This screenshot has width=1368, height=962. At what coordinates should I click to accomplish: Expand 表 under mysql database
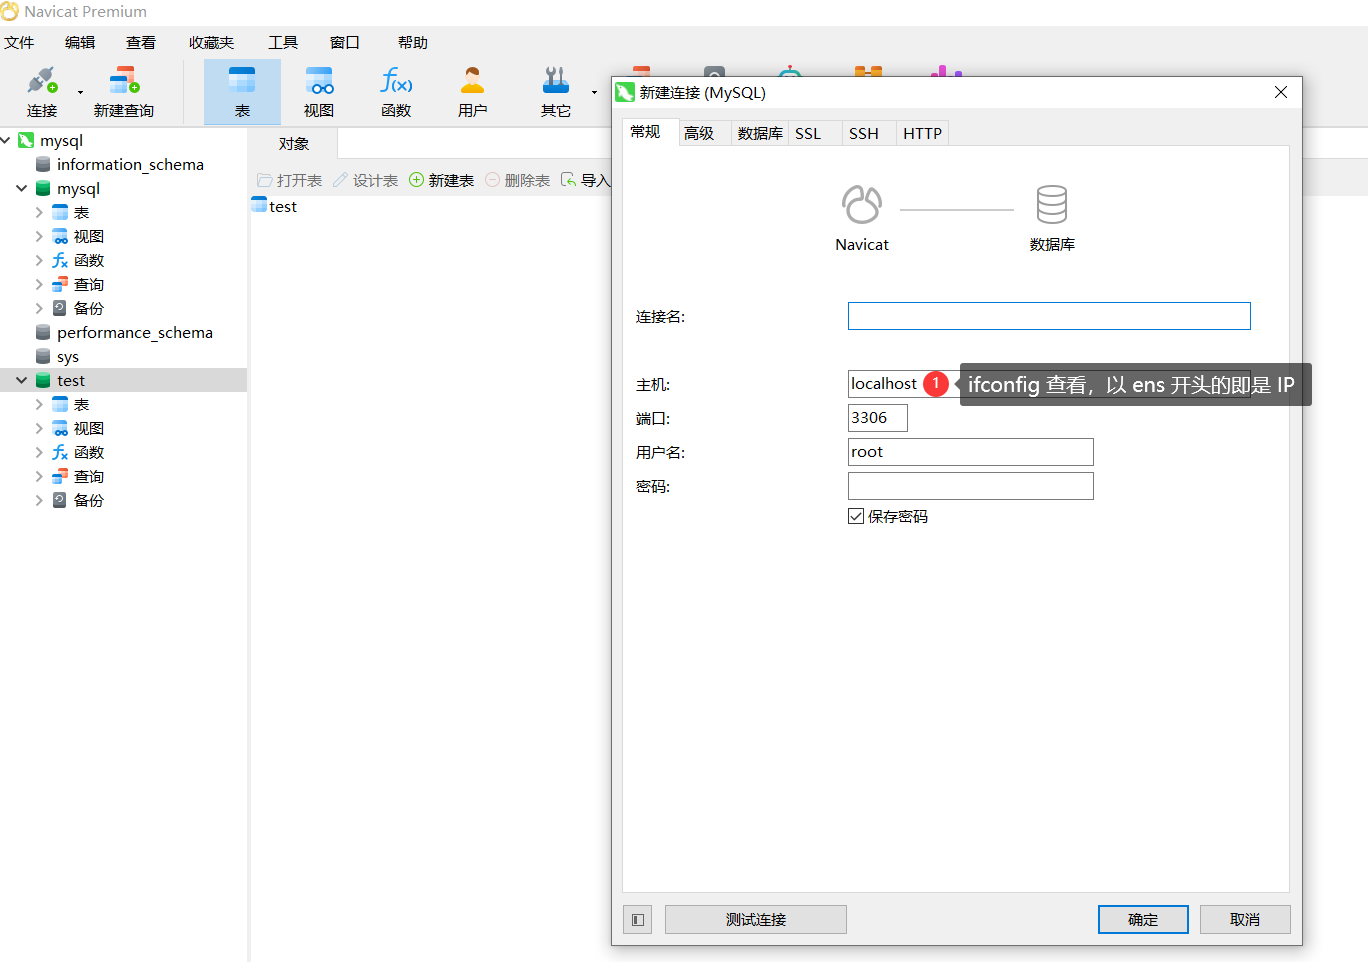pos(39,212)
